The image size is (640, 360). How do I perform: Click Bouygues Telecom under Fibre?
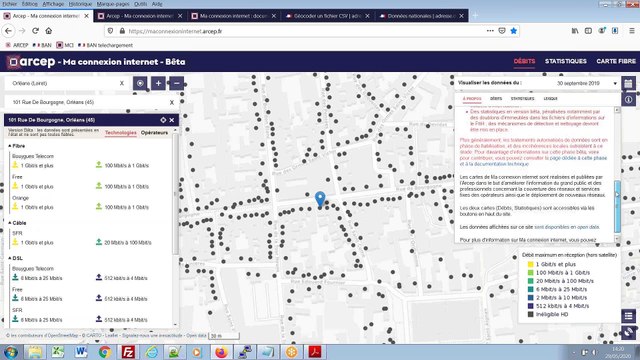tap(33, 156)
